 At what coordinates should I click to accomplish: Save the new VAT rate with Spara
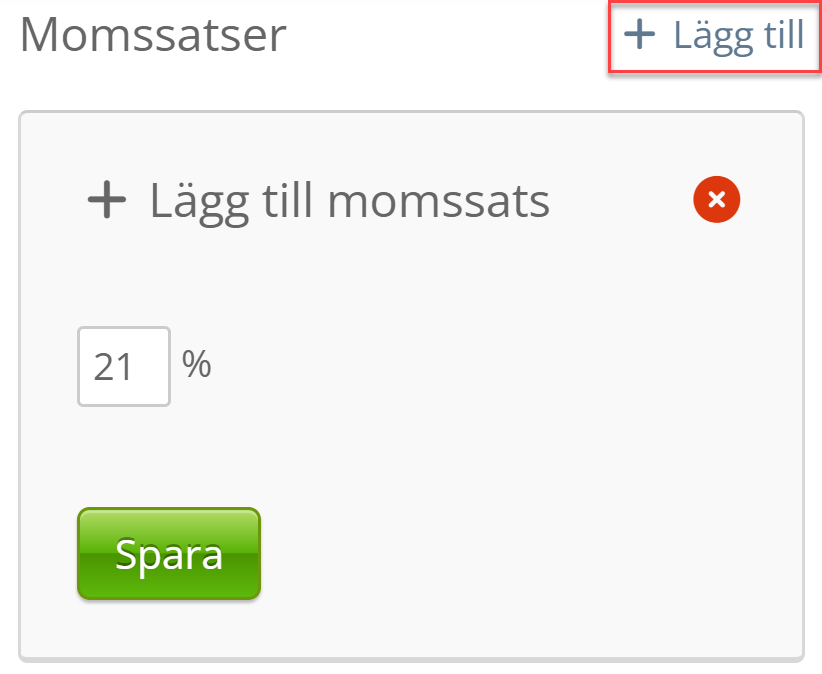[168, 553]
